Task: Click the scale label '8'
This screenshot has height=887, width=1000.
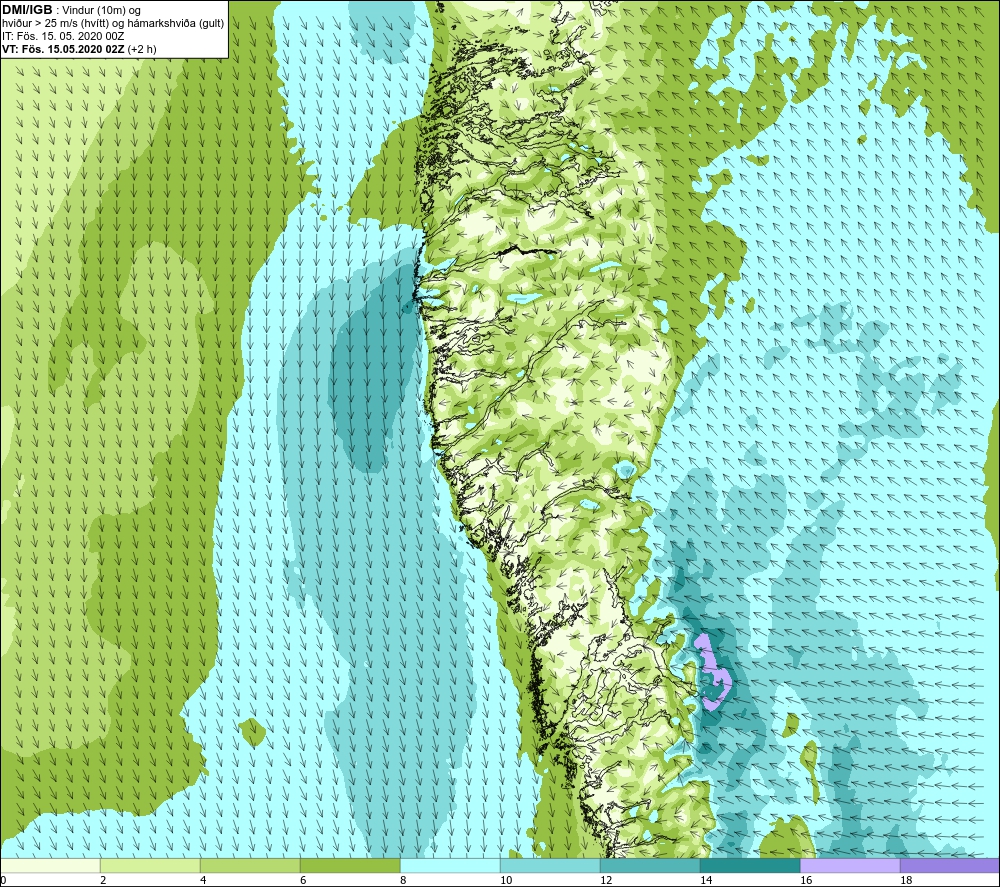Action: pos(403,881)
